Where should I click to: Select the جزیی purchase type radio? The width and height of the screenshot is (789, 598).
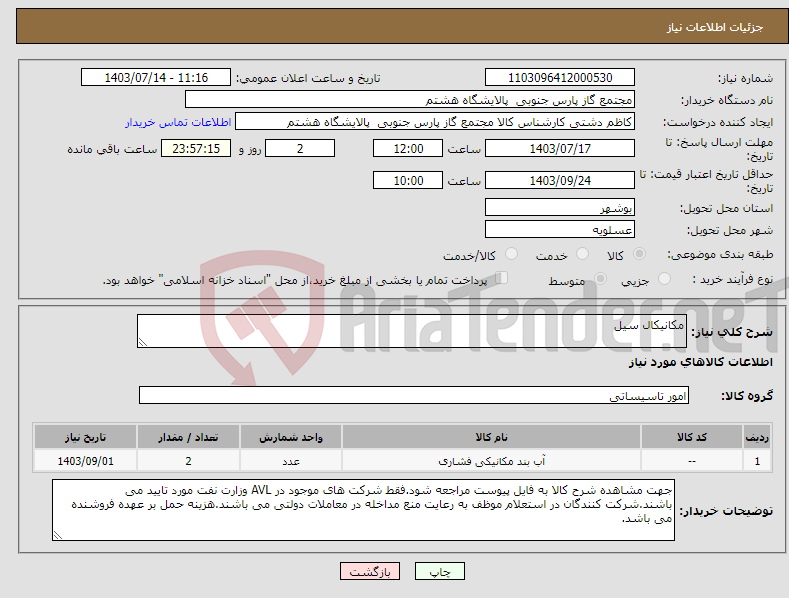(x=664, y=278)
